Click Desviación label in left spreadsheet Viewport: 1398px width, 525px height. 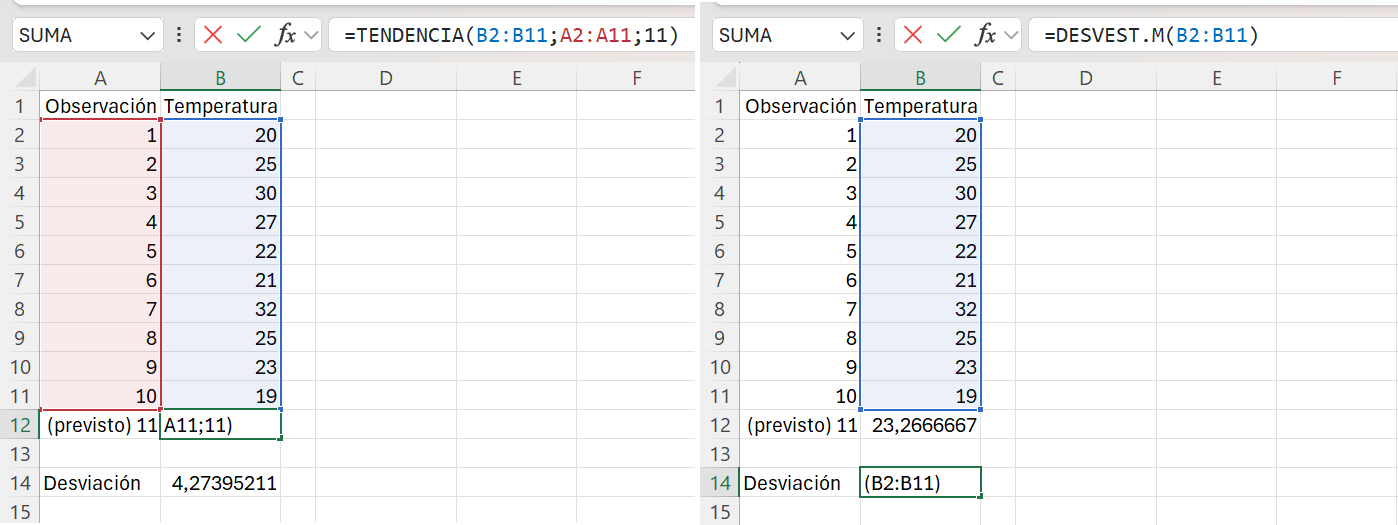[100, 483]
